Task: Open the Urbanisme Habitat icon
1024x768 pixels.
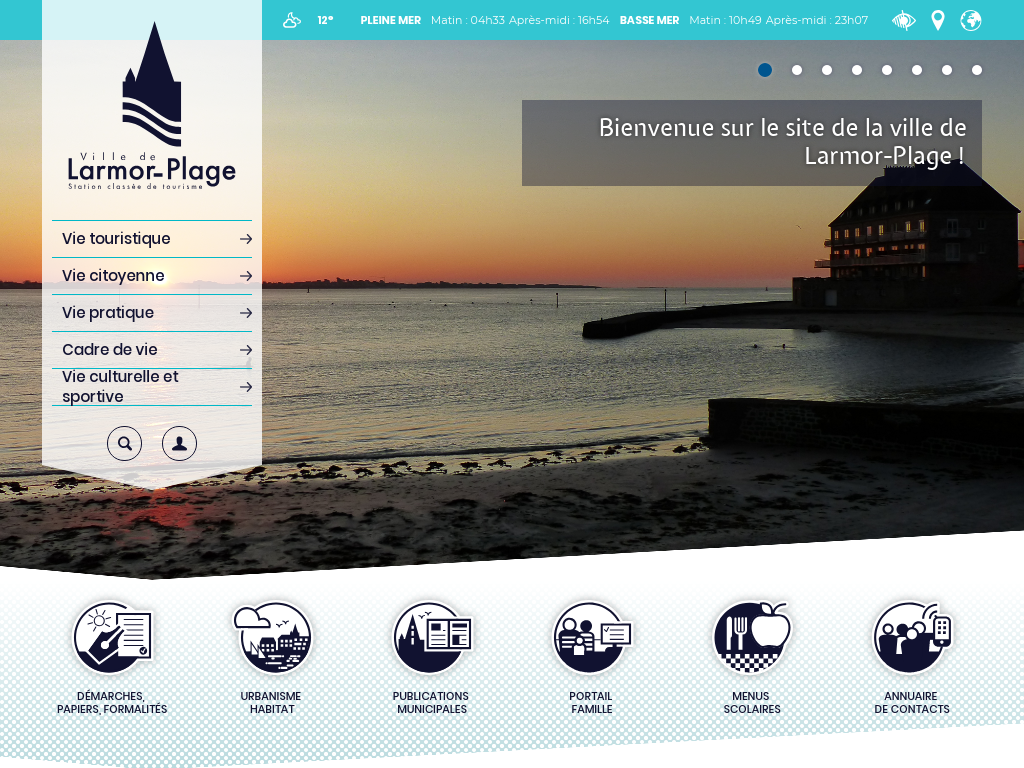Action: point(272,637)
